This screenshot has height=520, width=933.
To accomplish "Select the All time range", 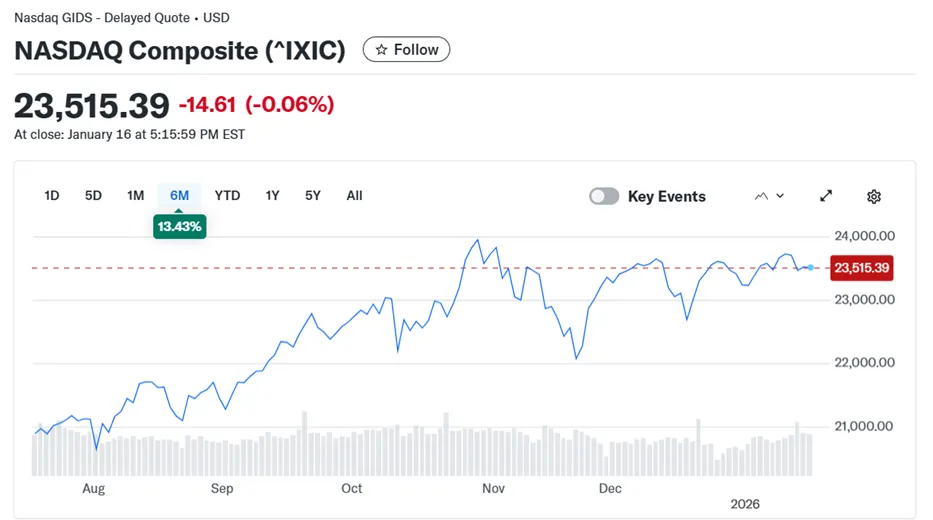I will [354, 196].
